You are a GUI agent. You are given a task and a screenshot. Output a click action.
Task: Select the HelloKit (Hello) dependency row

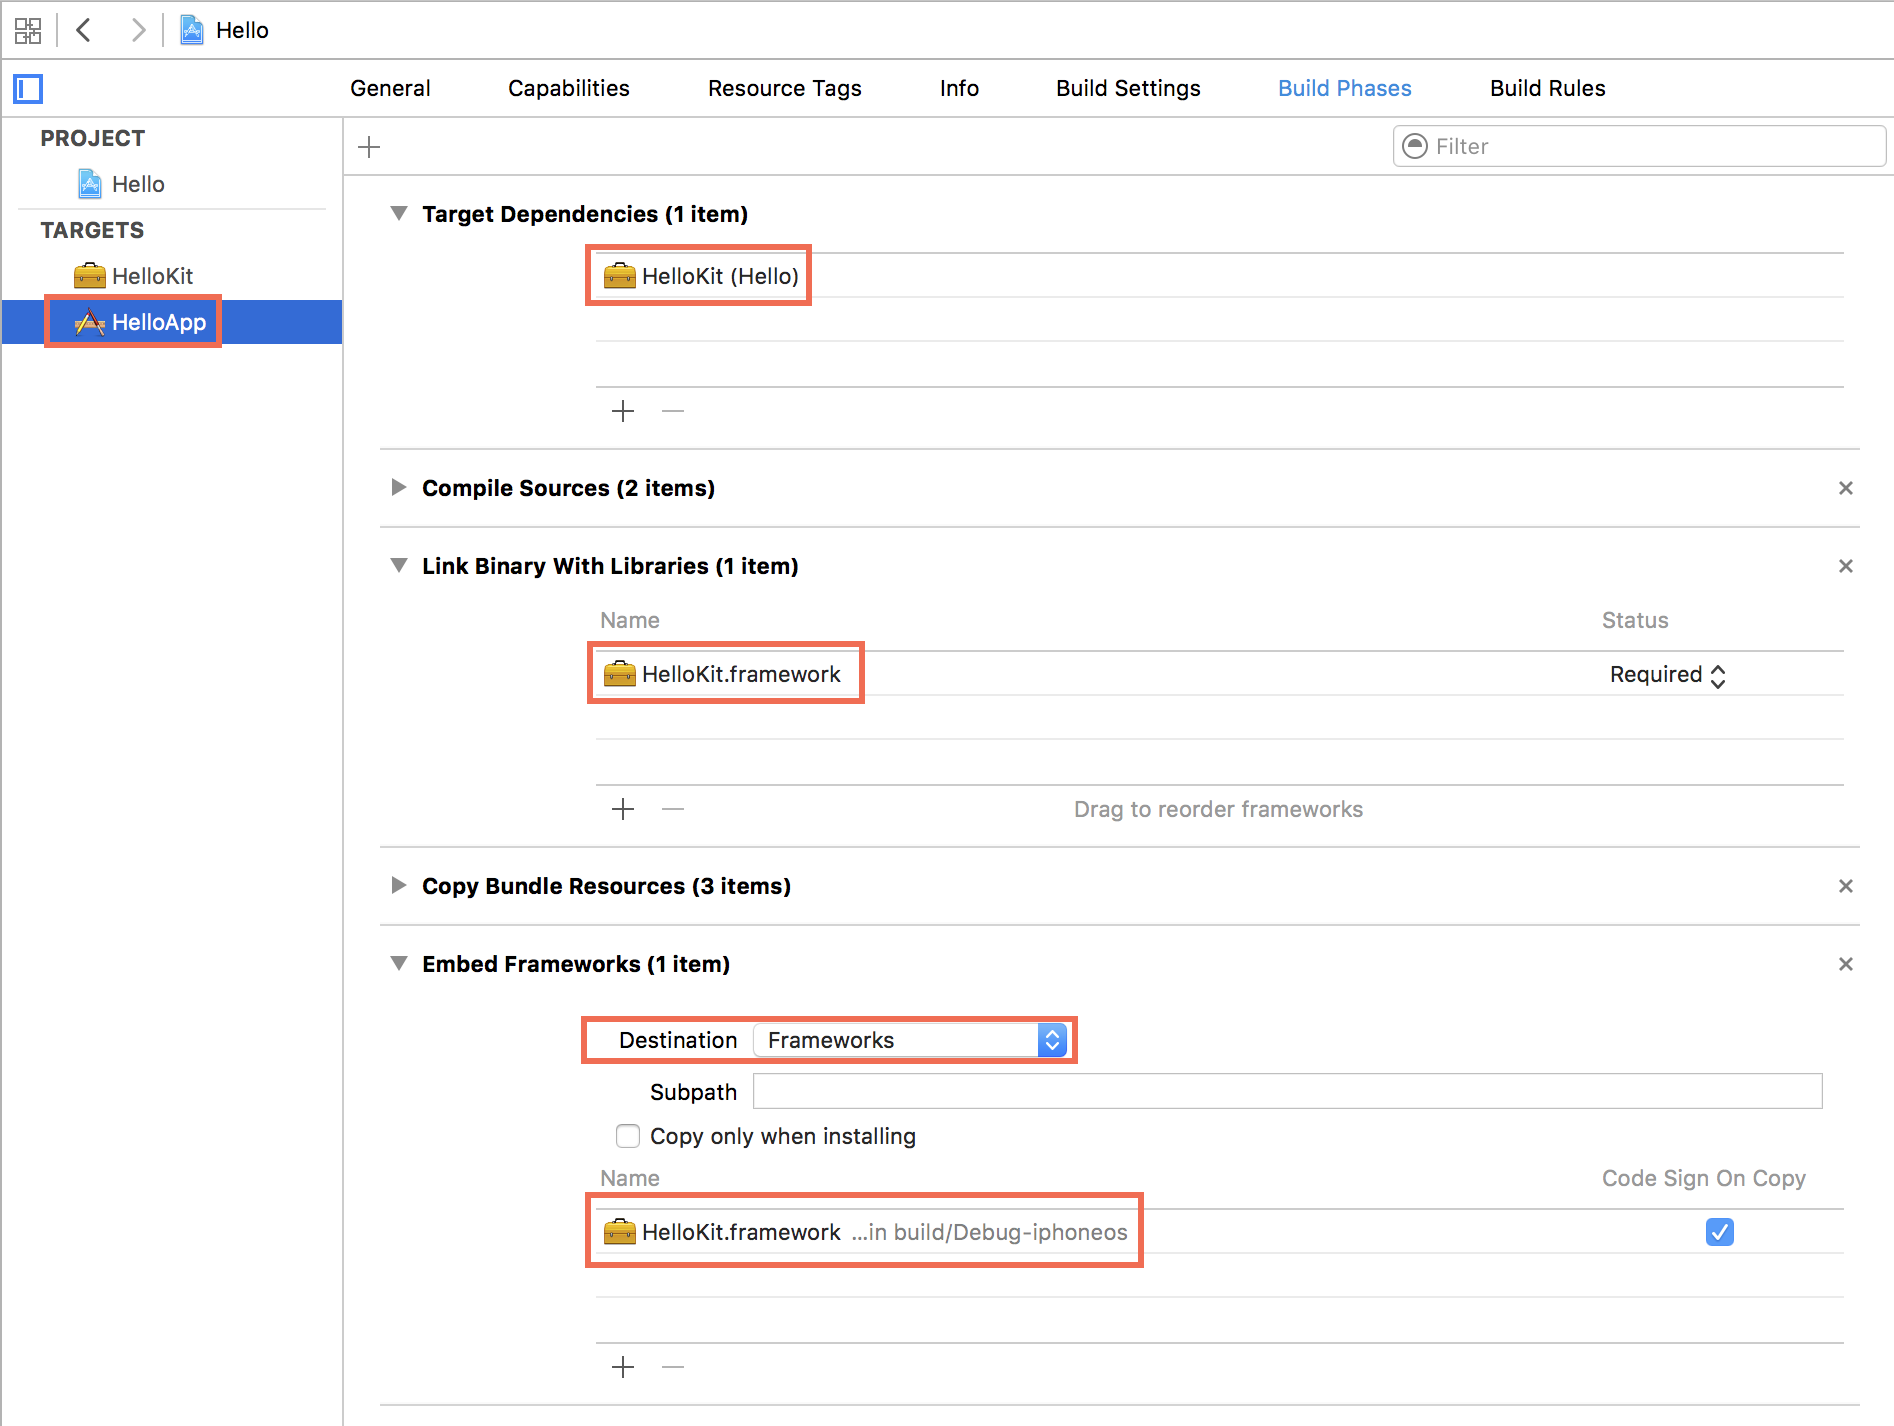[x=1220, y=276]
